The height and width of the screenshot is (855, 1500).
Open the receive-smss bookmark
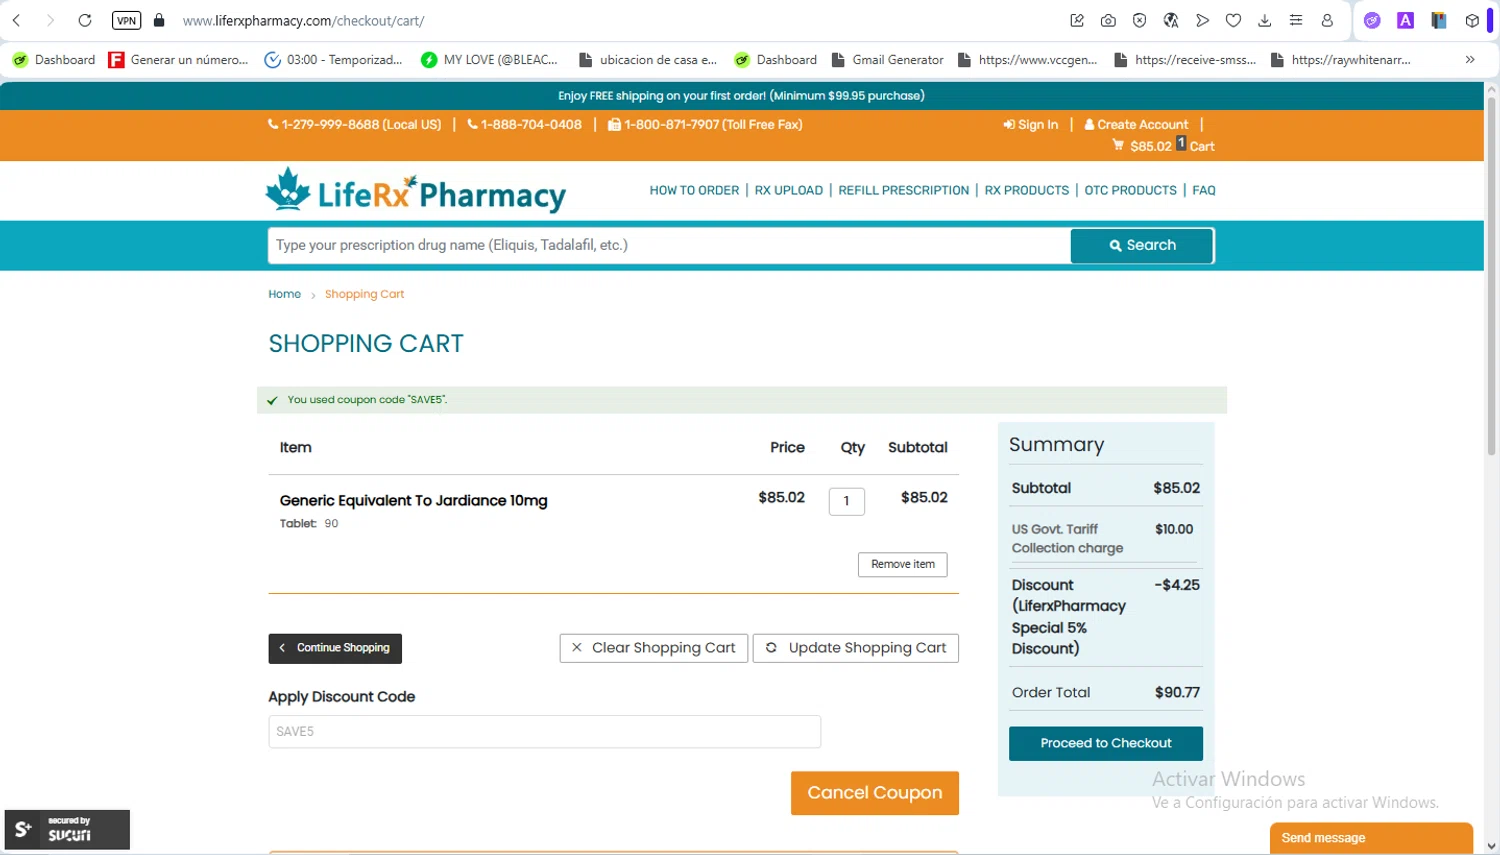(x=1185, y=60)
